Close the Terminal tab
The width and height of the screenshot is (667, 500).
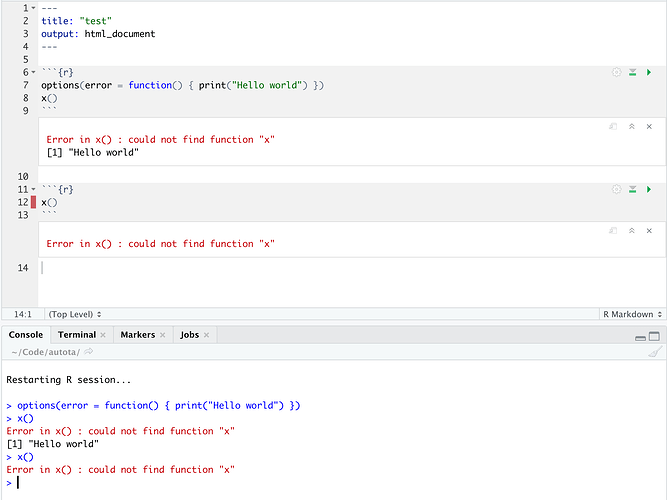[x=103, y=335]
